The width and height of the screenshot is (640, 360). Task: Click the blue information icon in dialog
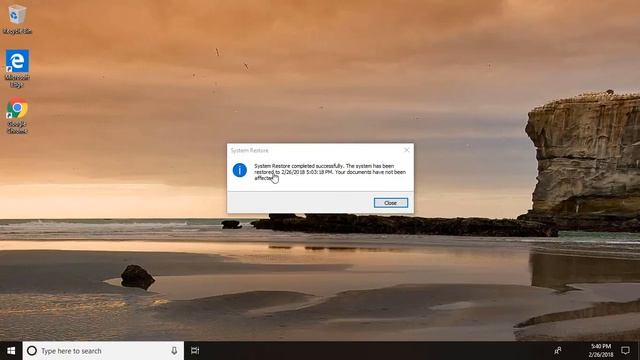click(x=240, y=170)
